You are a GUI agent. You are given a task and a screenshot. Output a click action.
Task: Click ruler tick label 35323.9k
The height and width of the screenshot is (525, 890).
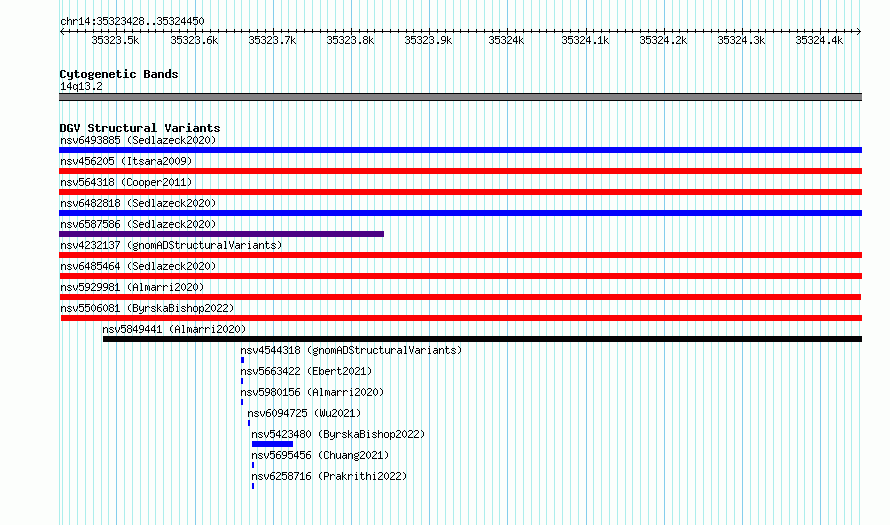coord(428,40)
